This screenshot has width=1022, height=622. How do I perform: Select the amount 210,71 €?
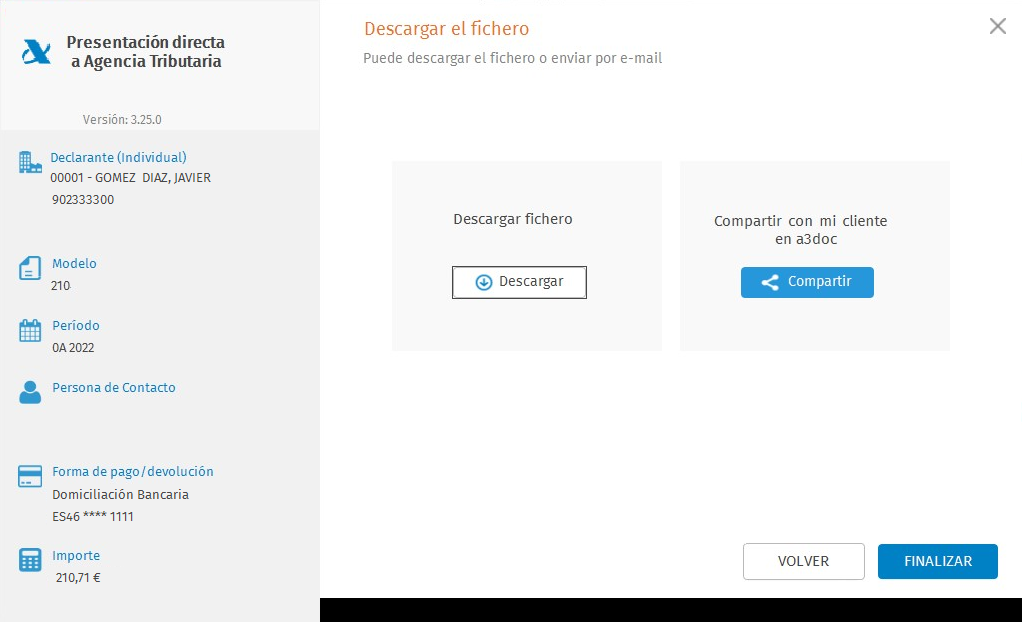[78, 578]
